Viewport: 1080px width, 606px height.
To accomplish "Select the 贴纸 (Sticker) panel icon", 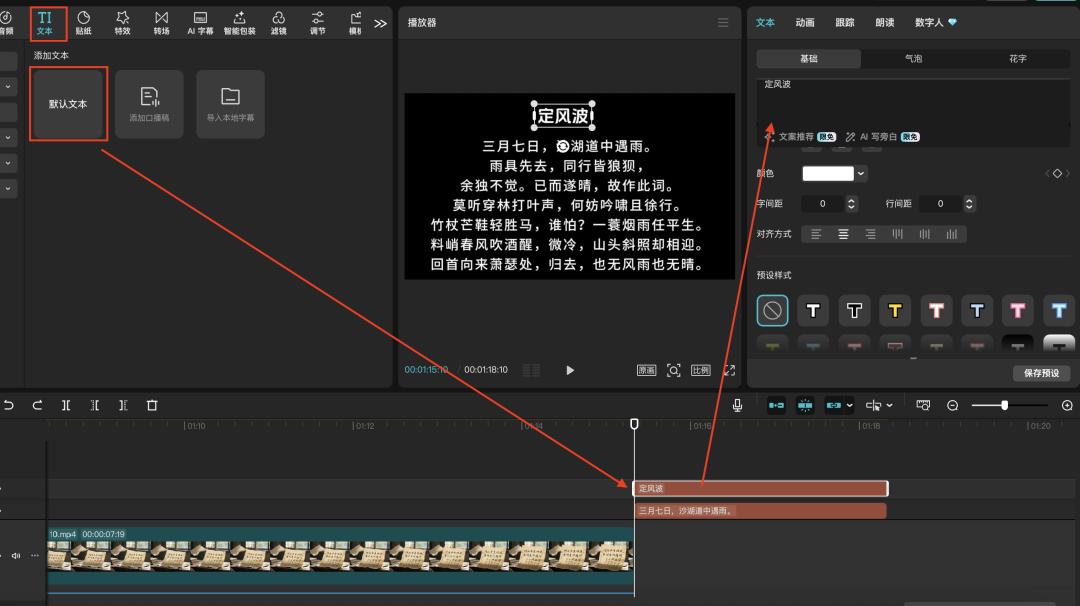I will coord(84,22).
